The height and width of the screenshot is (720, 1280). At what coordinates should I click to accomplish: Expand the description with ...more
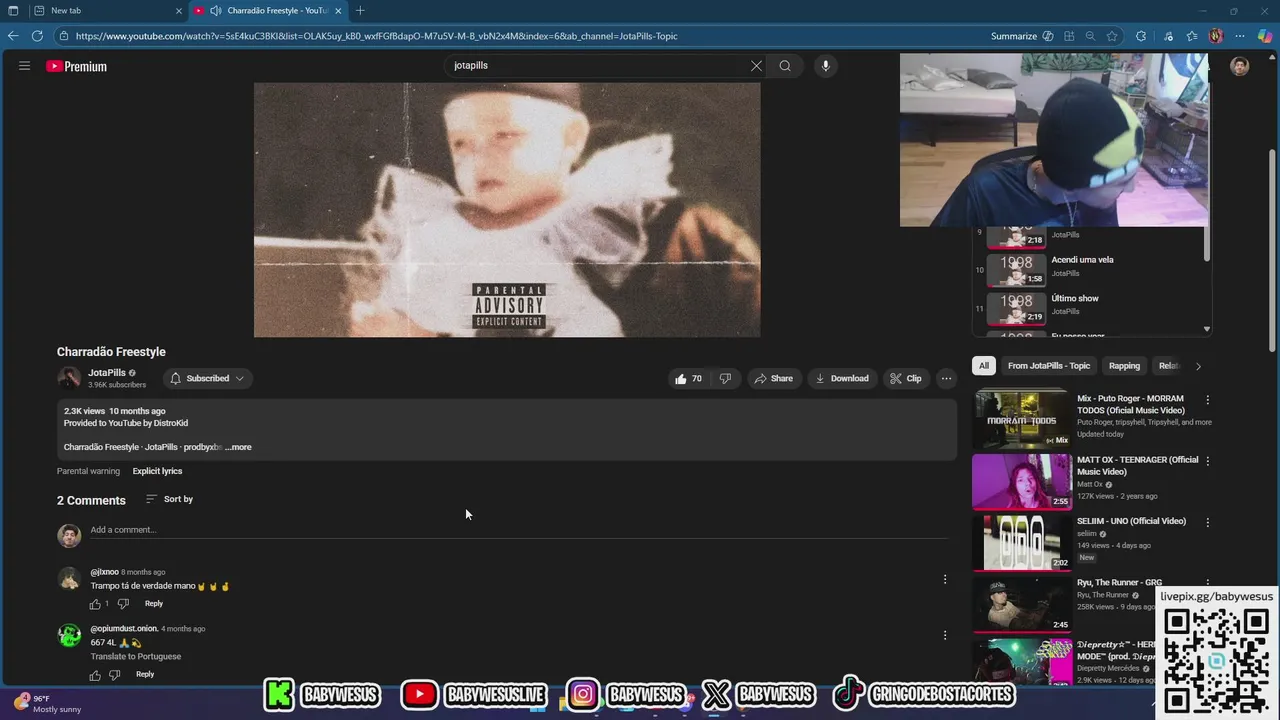point(238,447)
